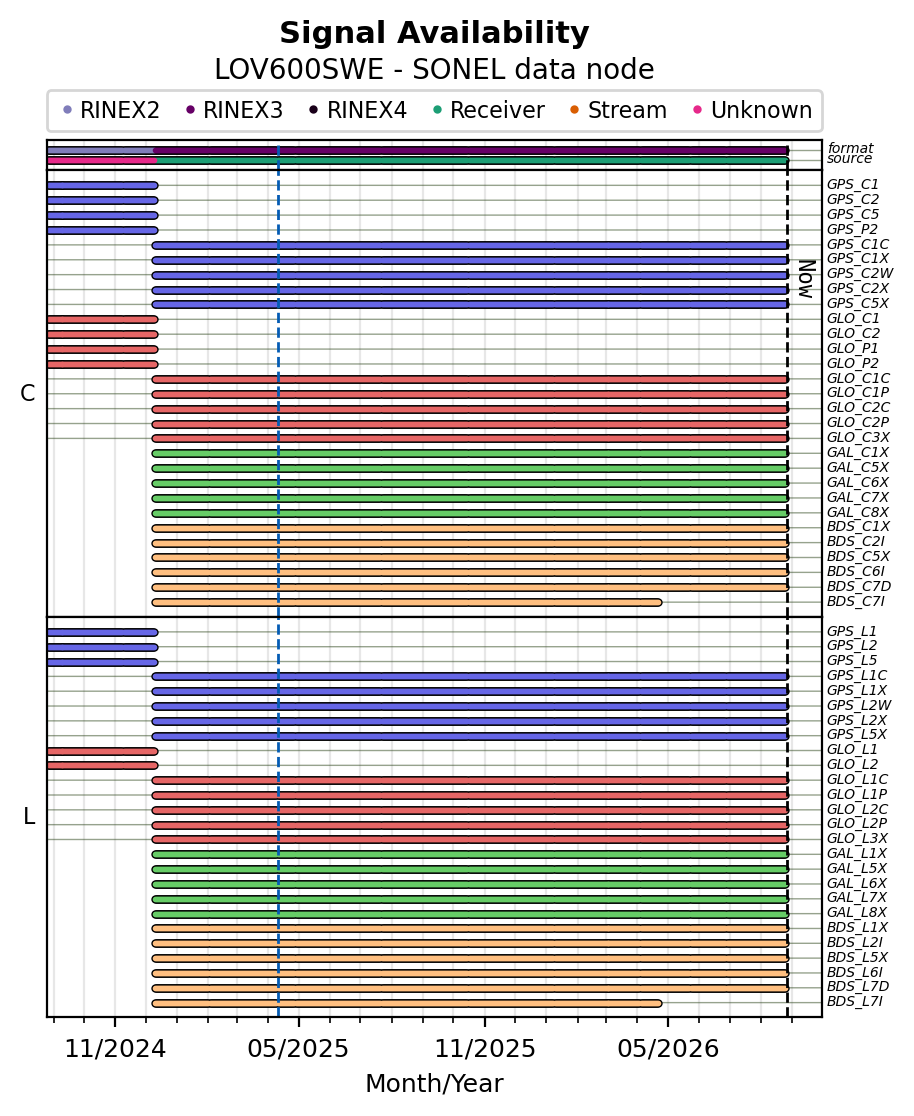
Task: Select the GAL_L7X row label
Action: (857, 897)
